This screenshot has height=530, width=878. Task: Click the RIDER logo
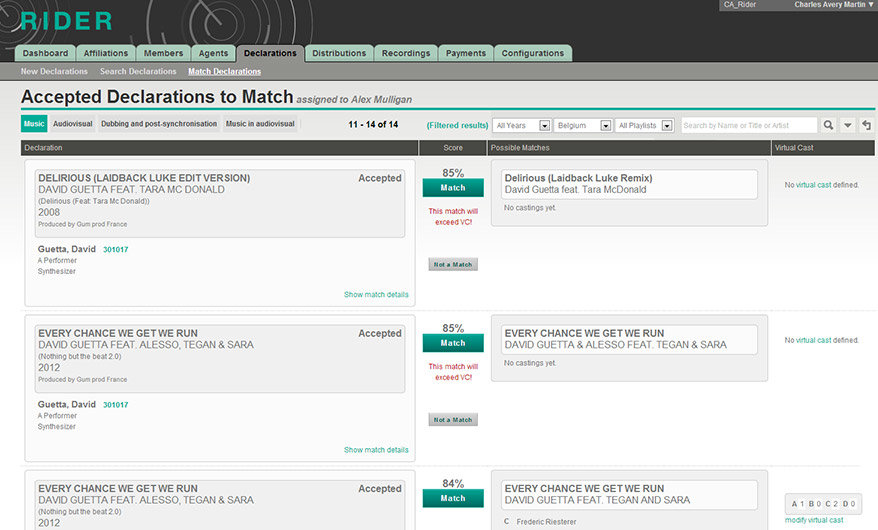click(66, 21)
